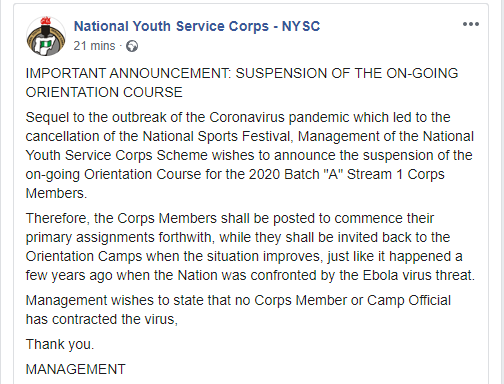Open the NYSC profile picture avatar

click(x=46, y=36)
